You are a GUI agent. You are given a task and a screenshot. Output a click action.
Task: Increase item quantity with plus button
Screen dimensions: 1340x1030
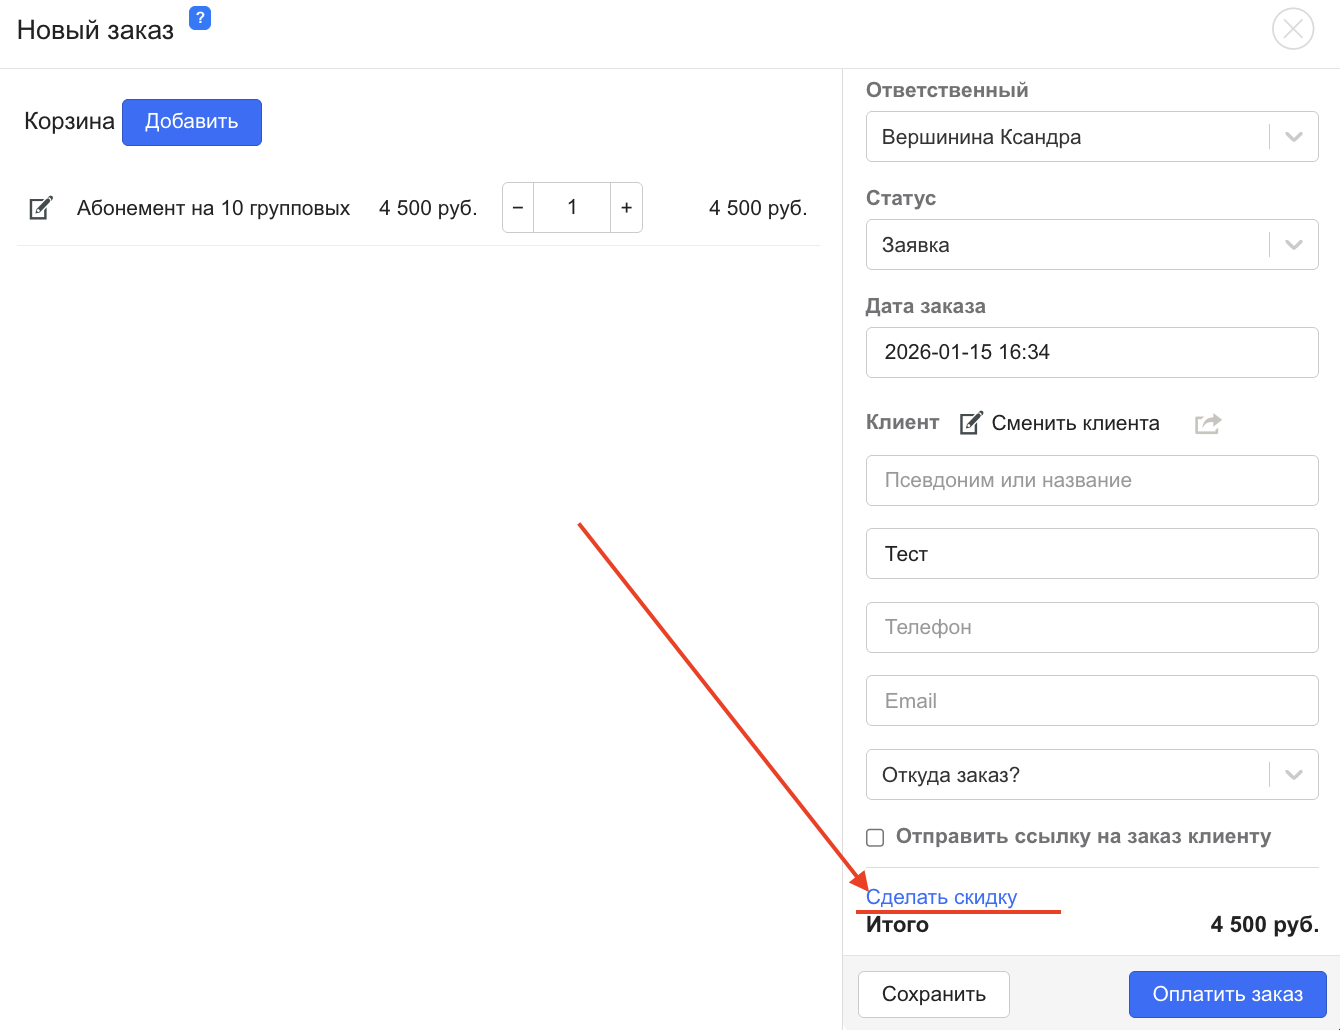[x=626, y=208]
